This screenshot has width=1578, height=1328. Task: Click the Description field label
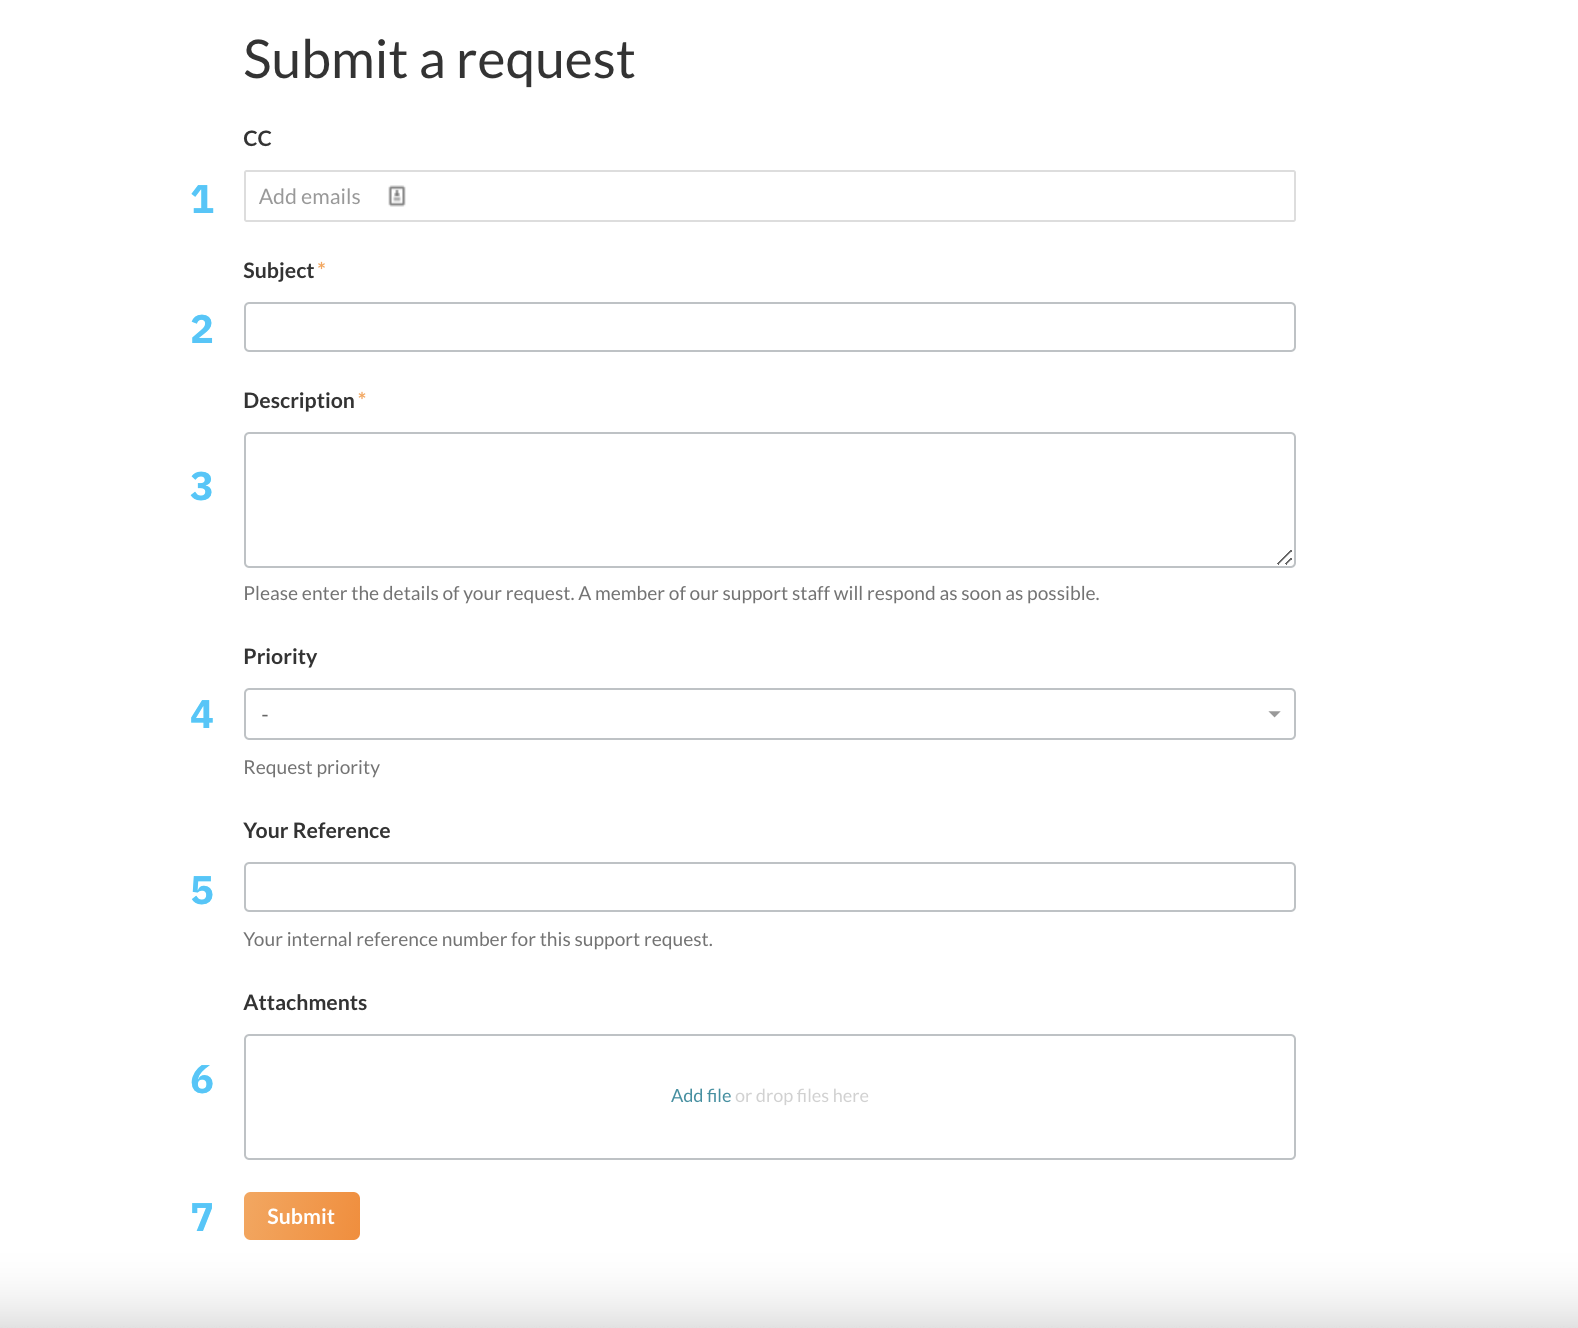pyautogui.click(x=299, y=401)
